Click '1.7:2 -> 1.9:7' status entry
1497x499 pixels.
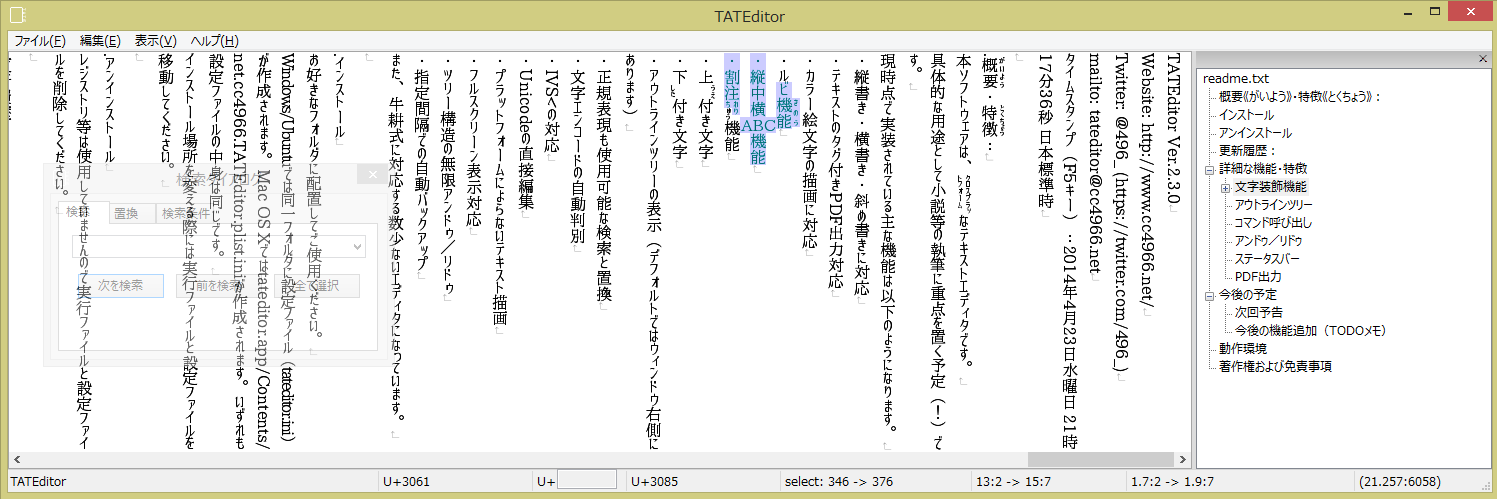[1172, 482]
